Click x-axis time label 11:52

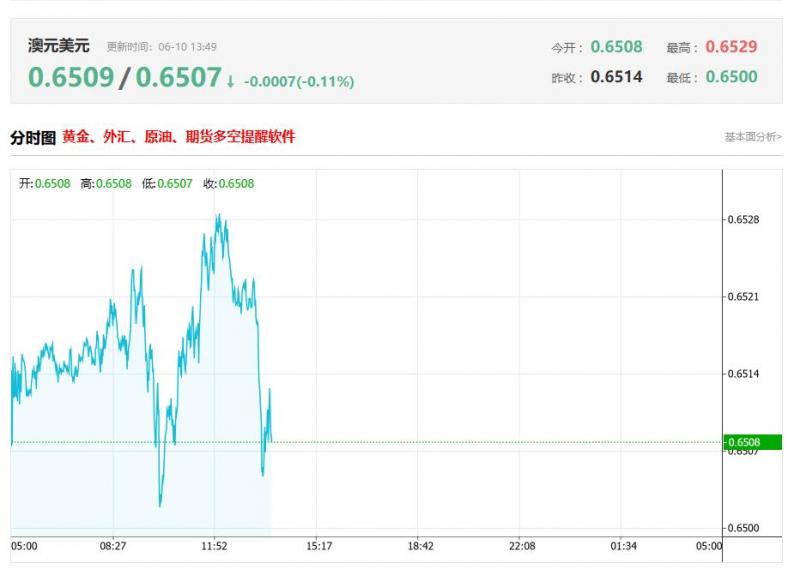(214, 546)
